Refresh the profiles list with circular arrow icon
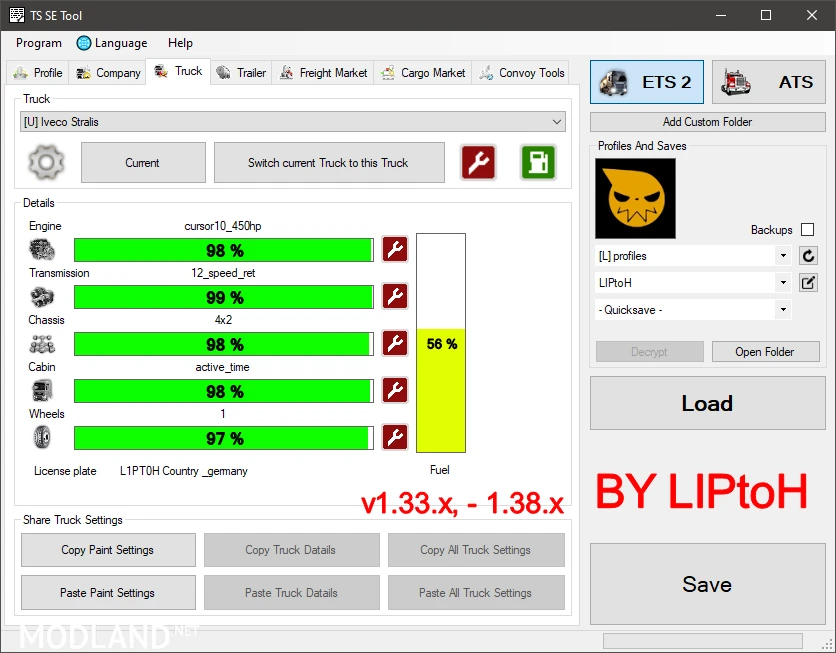Screen dimensions: 836x653 point(808,255)
